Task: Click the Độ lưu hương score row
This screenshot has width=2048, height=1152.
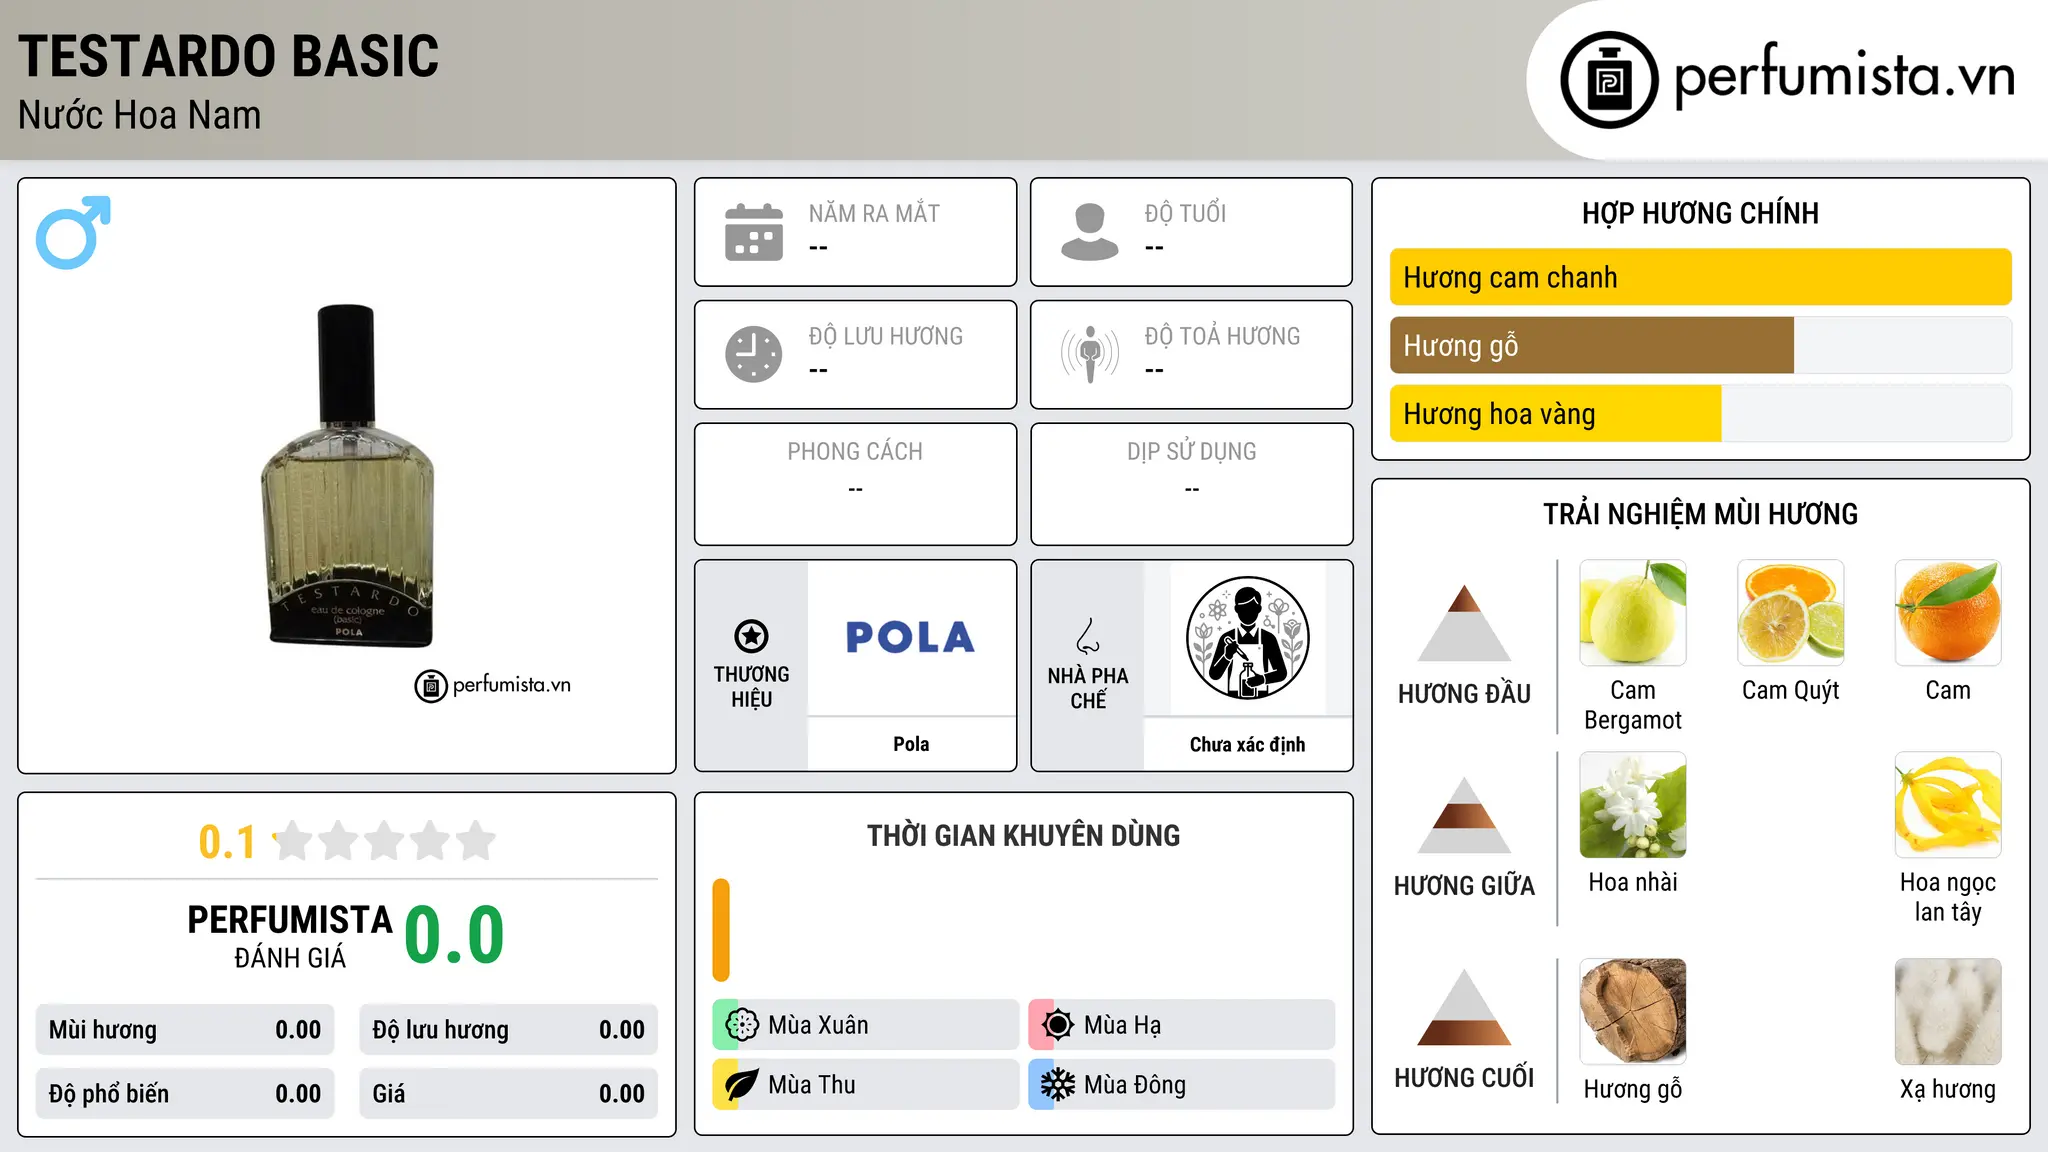Action: click(508, 1030)
